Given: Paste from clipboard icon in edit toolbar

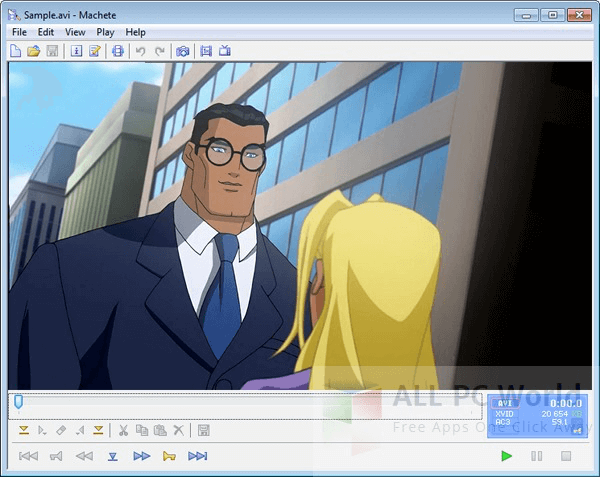Looking at the screenshot, I should pyautogui.click(x=160, y=431).
